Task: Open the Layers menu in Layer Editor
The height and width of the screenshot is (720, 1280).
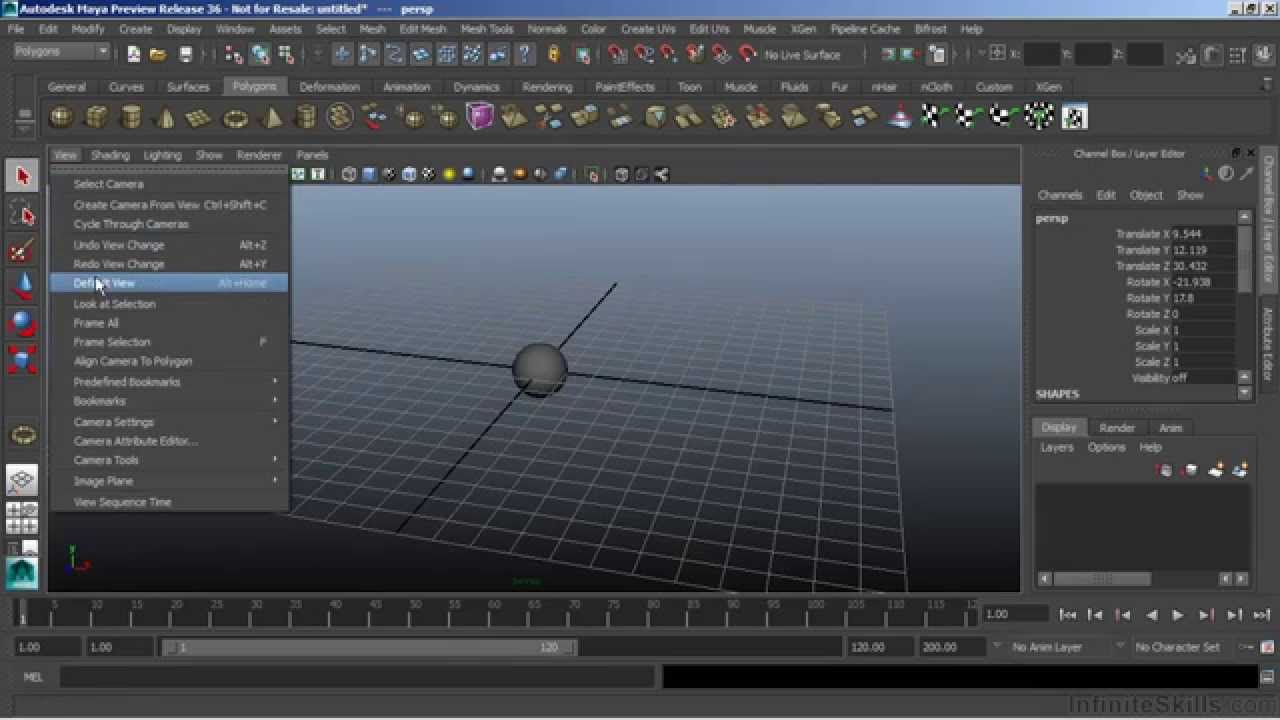Action: click(1056, 447)
